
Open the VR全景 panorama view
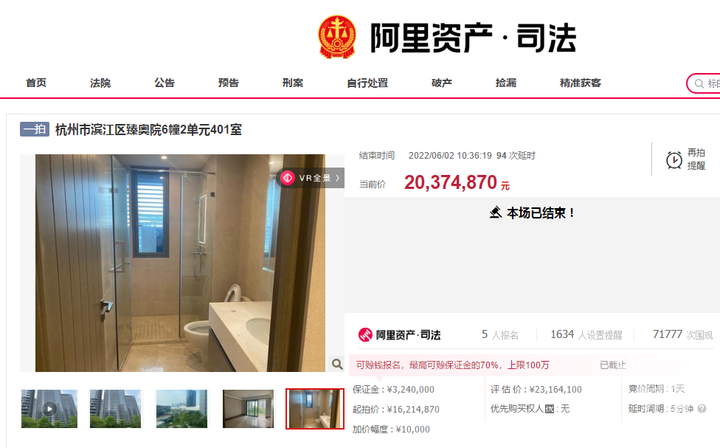(x=310, y=178)
